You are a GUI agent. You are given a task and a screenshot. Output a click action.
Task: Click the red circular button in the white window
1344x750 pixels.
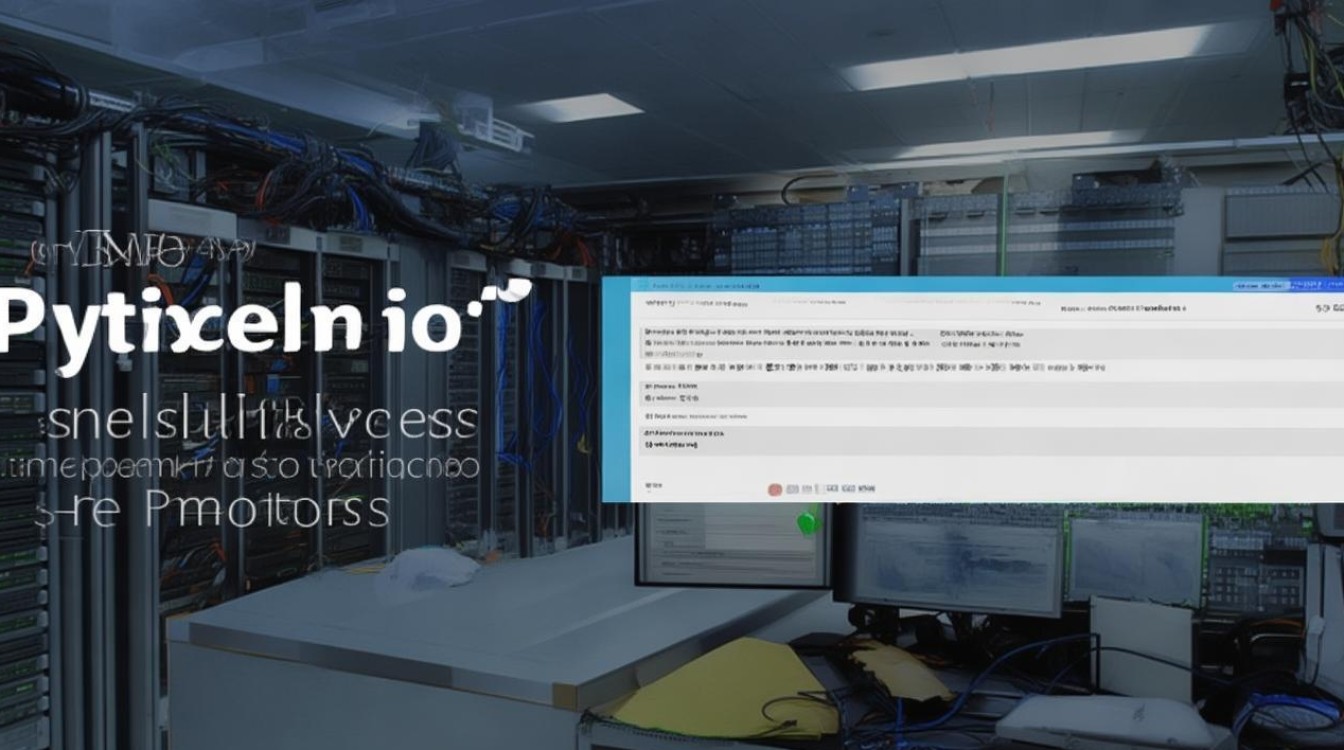[x=774, y=489]
